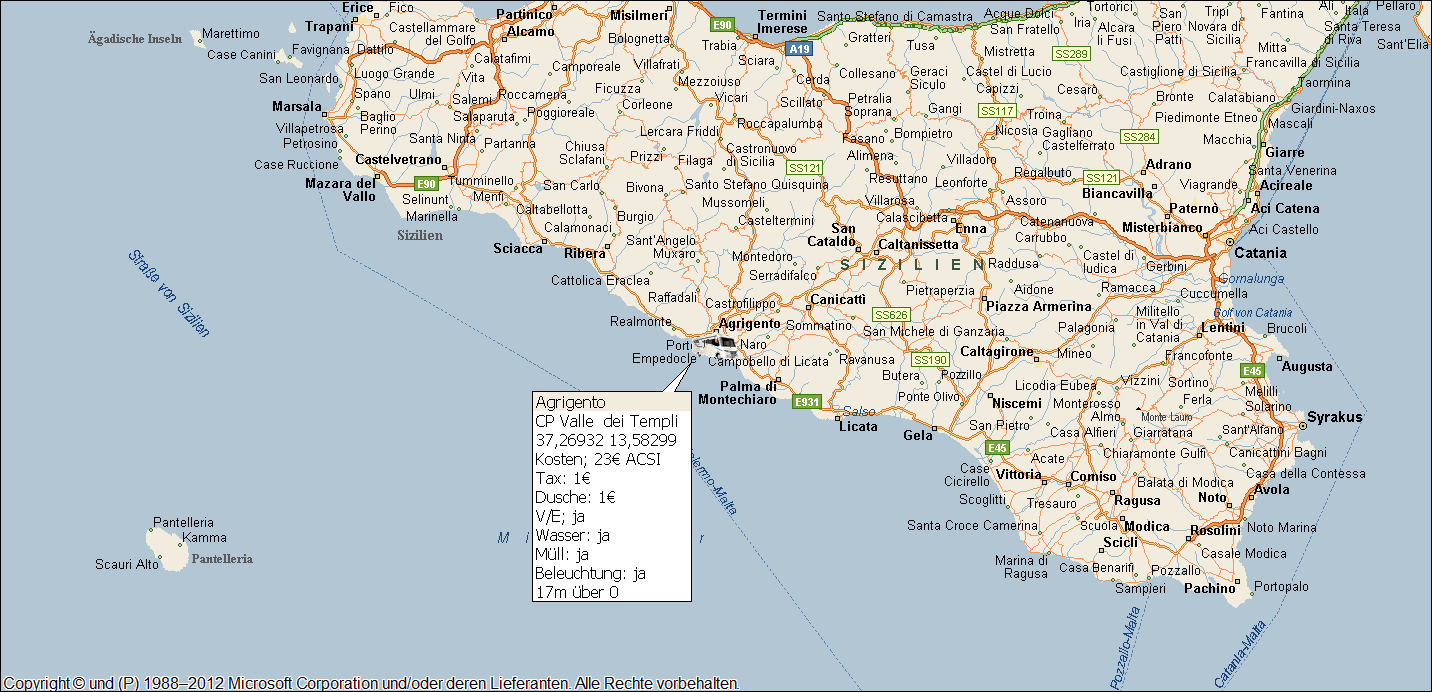Click the blue A19 motorway shield
This screenshot has height=692, width=1432.
click(x=798, y=48)
